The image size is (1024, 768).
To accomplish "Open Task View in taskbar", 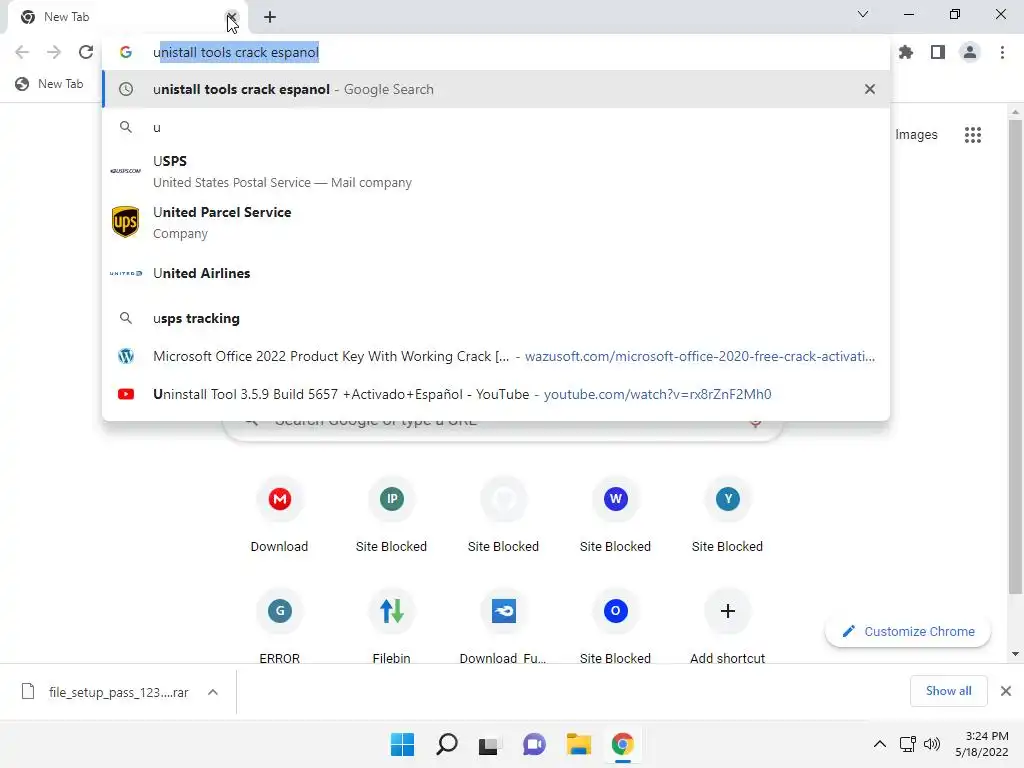I will click(490, 744).
